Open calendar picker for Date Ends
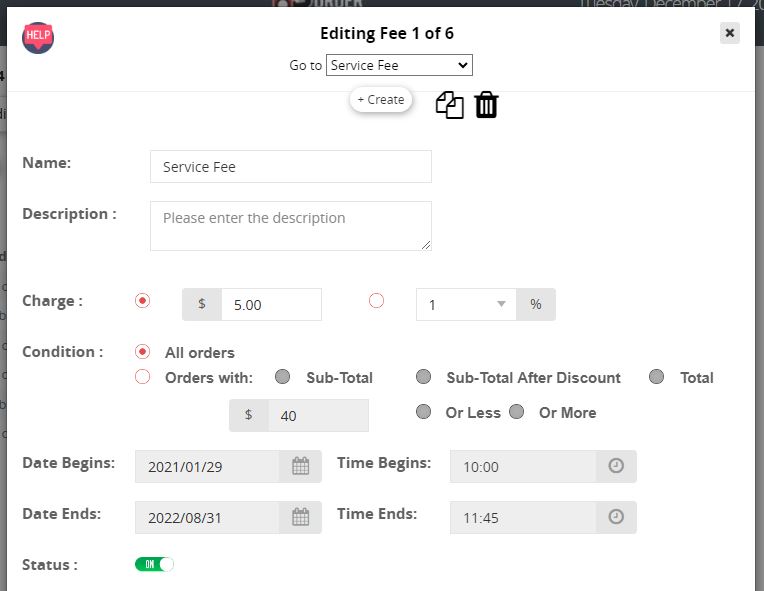This screenshot has width=764, height=591. [x=300, y=517]
